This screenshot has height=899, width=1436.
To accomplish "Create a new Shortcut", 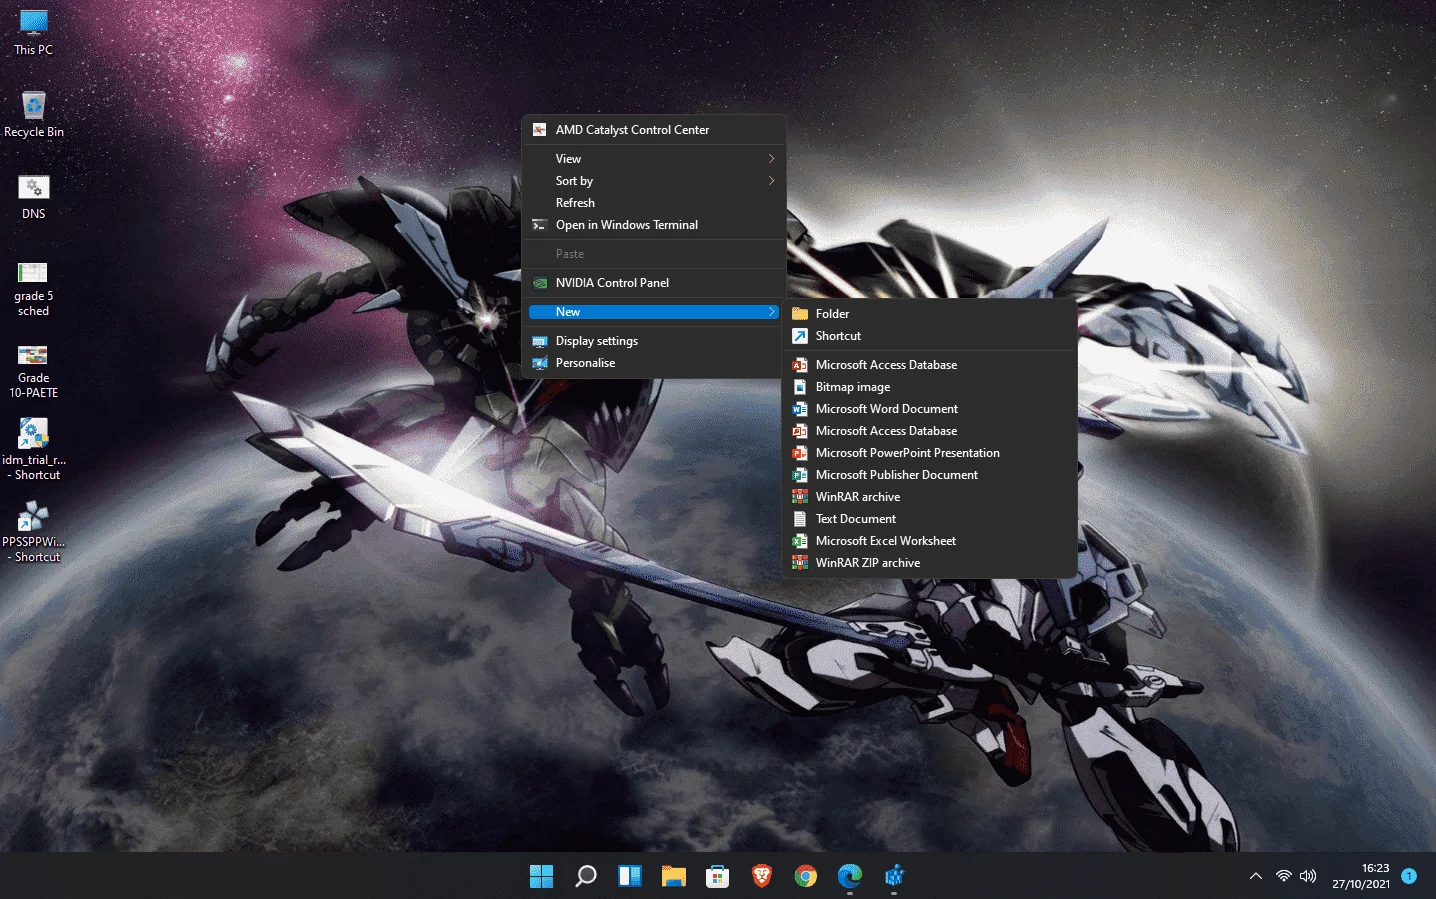I will pos(930,336).
